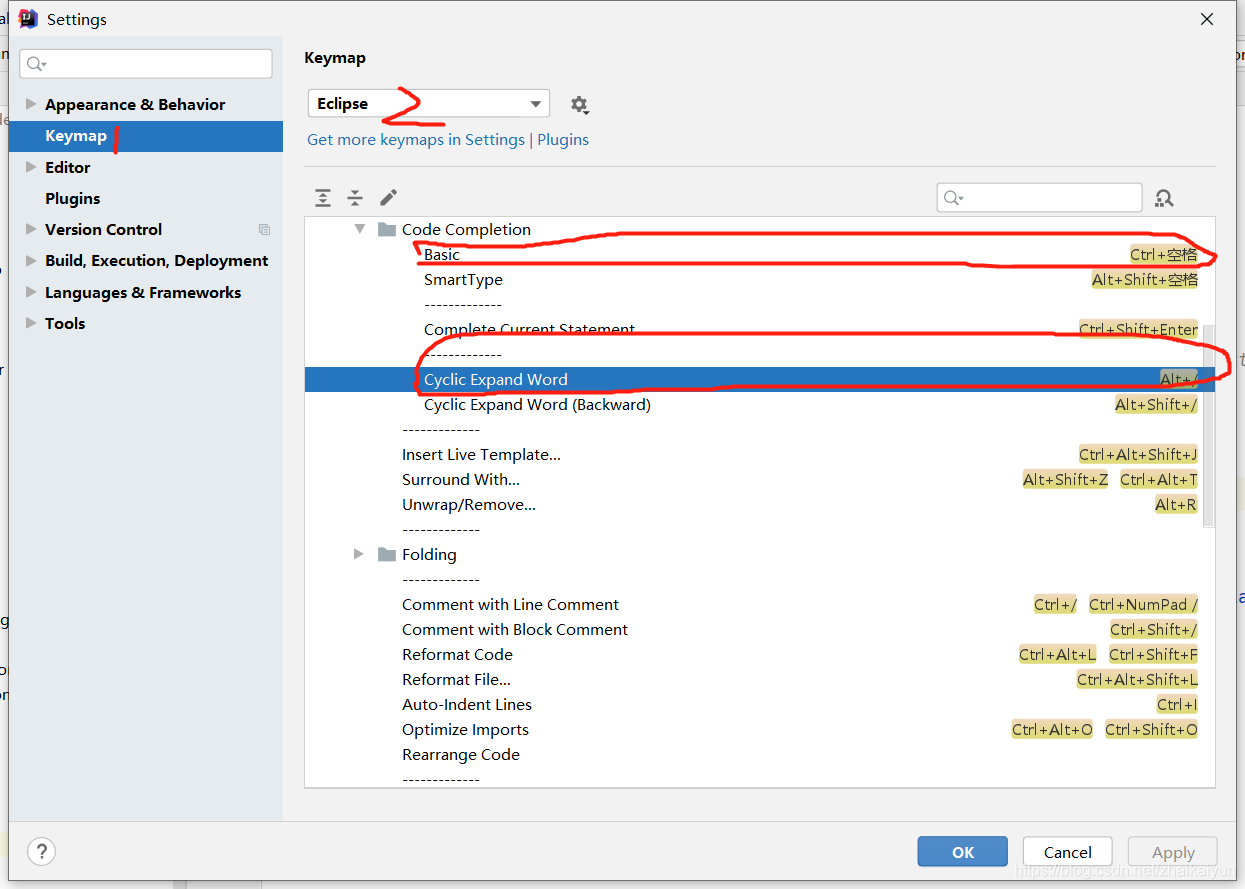Open Appearance & Behavior settings page

click(x=135, y=104)
